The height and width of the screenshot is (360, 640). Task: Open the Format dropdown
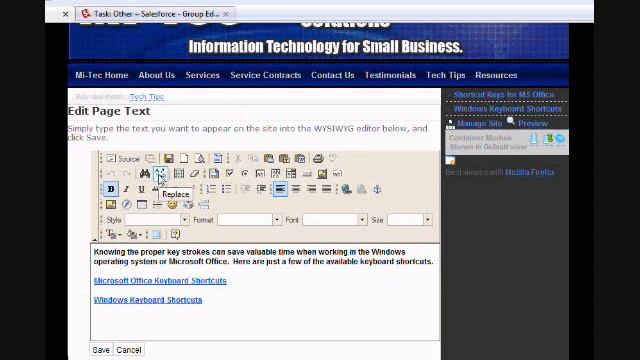tap(249, 220)
